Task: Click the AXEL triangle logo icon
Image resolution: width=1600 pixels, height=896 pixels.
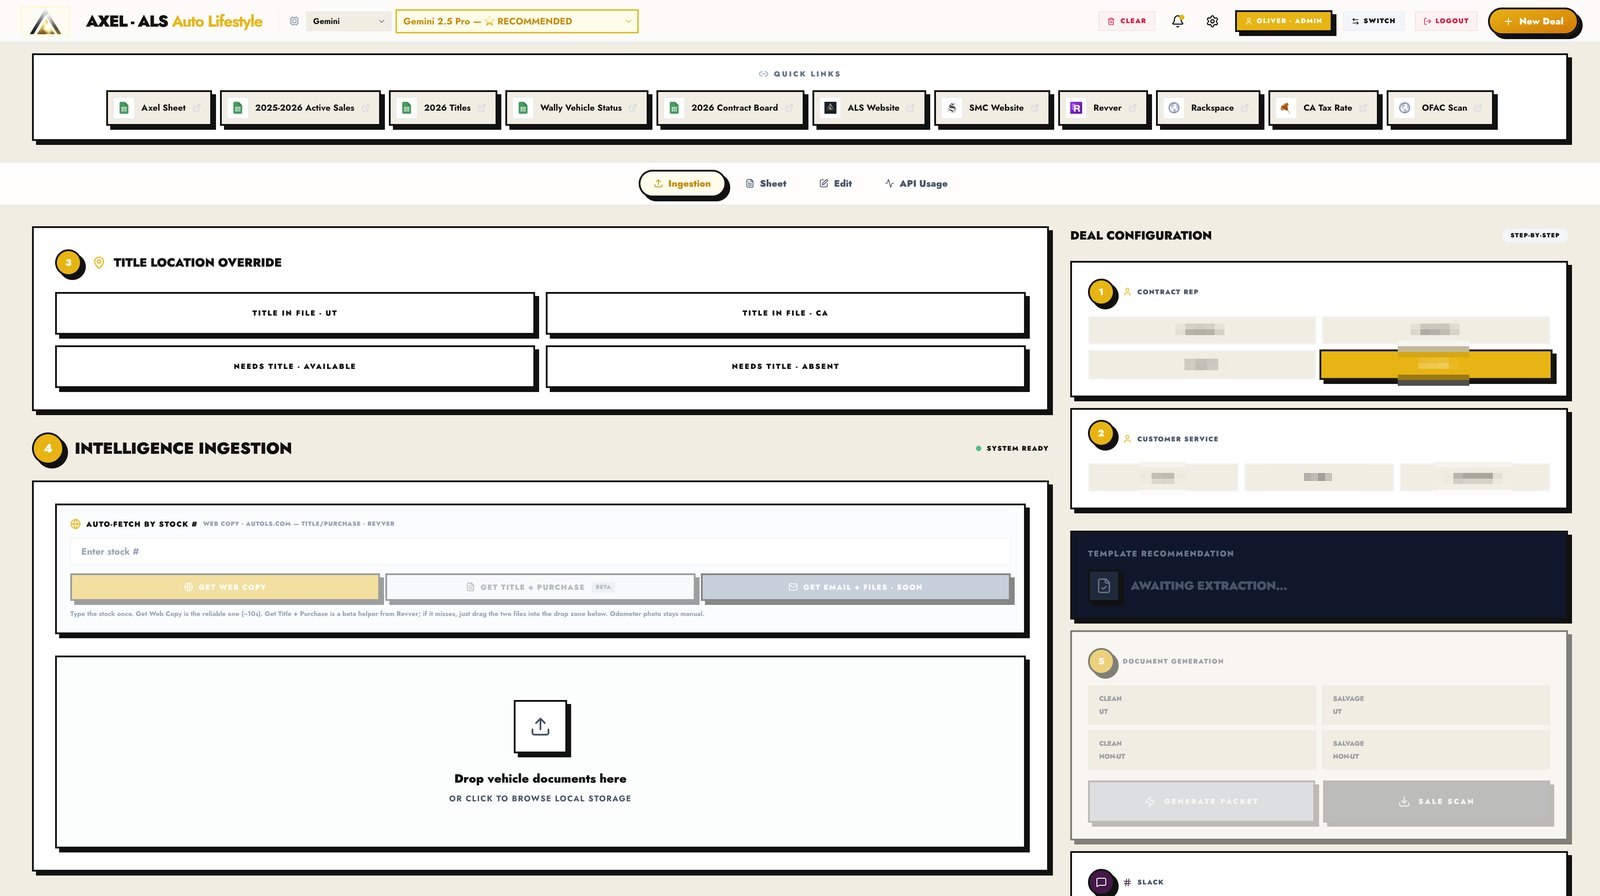Action: click(45, 21)
